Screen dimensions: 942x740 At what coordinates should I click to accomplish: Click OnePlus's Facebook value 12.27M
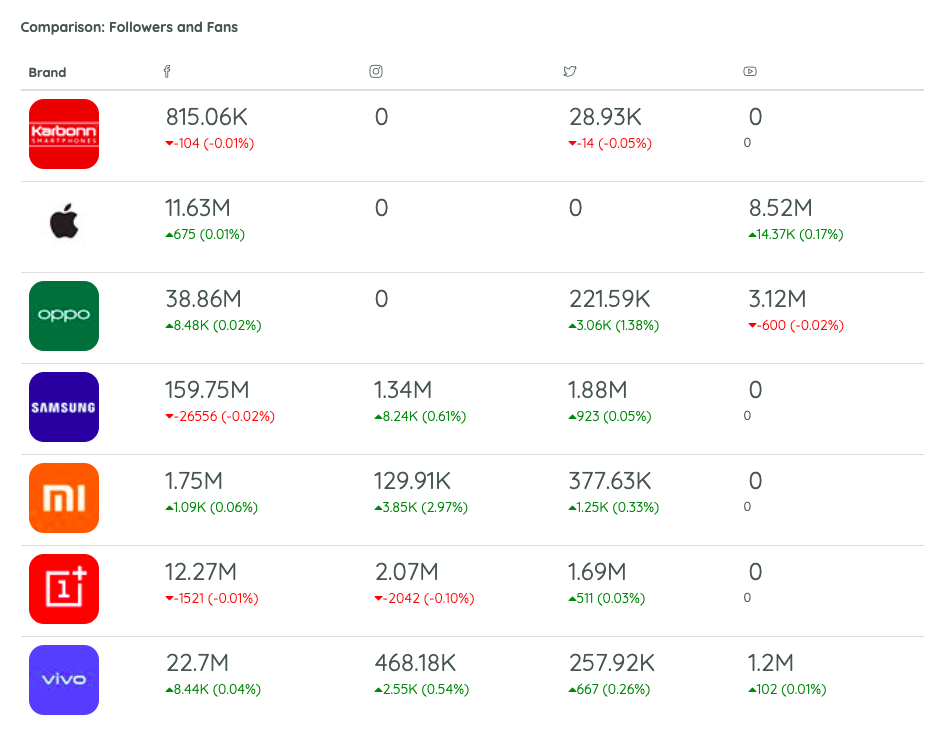click(x=201, y=572)
